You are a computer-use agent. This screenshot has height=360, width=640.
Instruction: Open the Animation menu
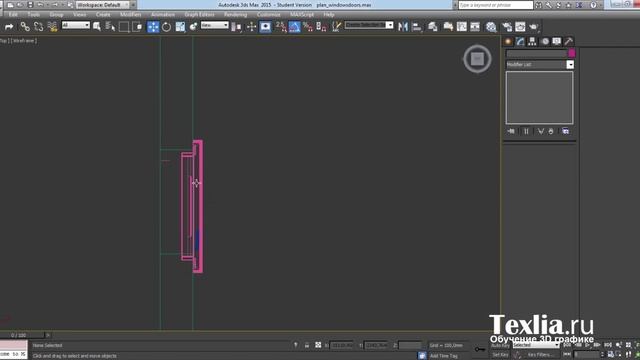click(163, 15)
